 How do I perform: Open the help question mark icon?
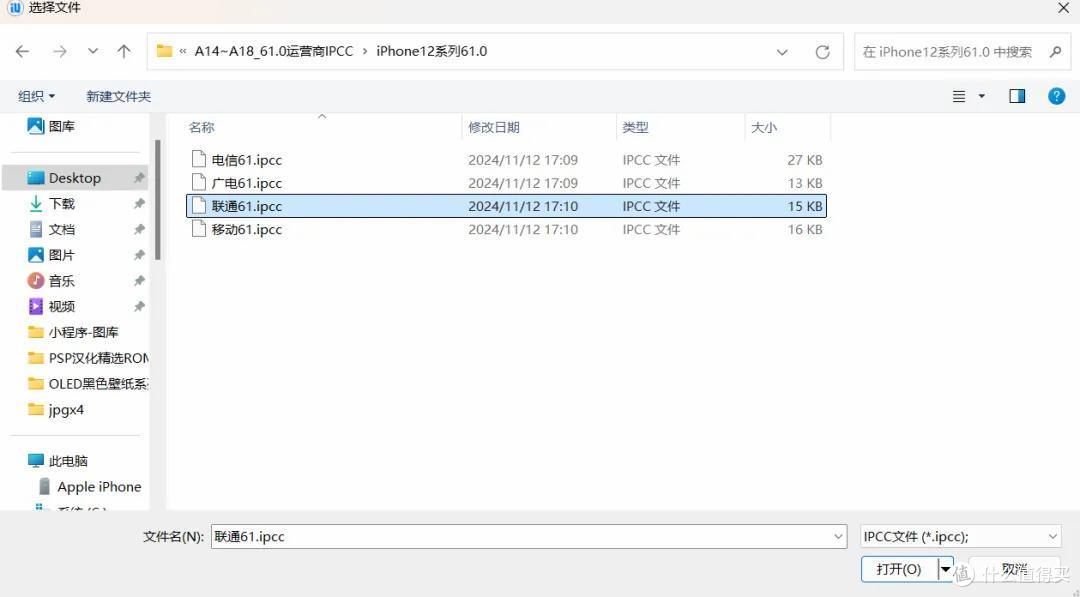(x=1056, y=96)
